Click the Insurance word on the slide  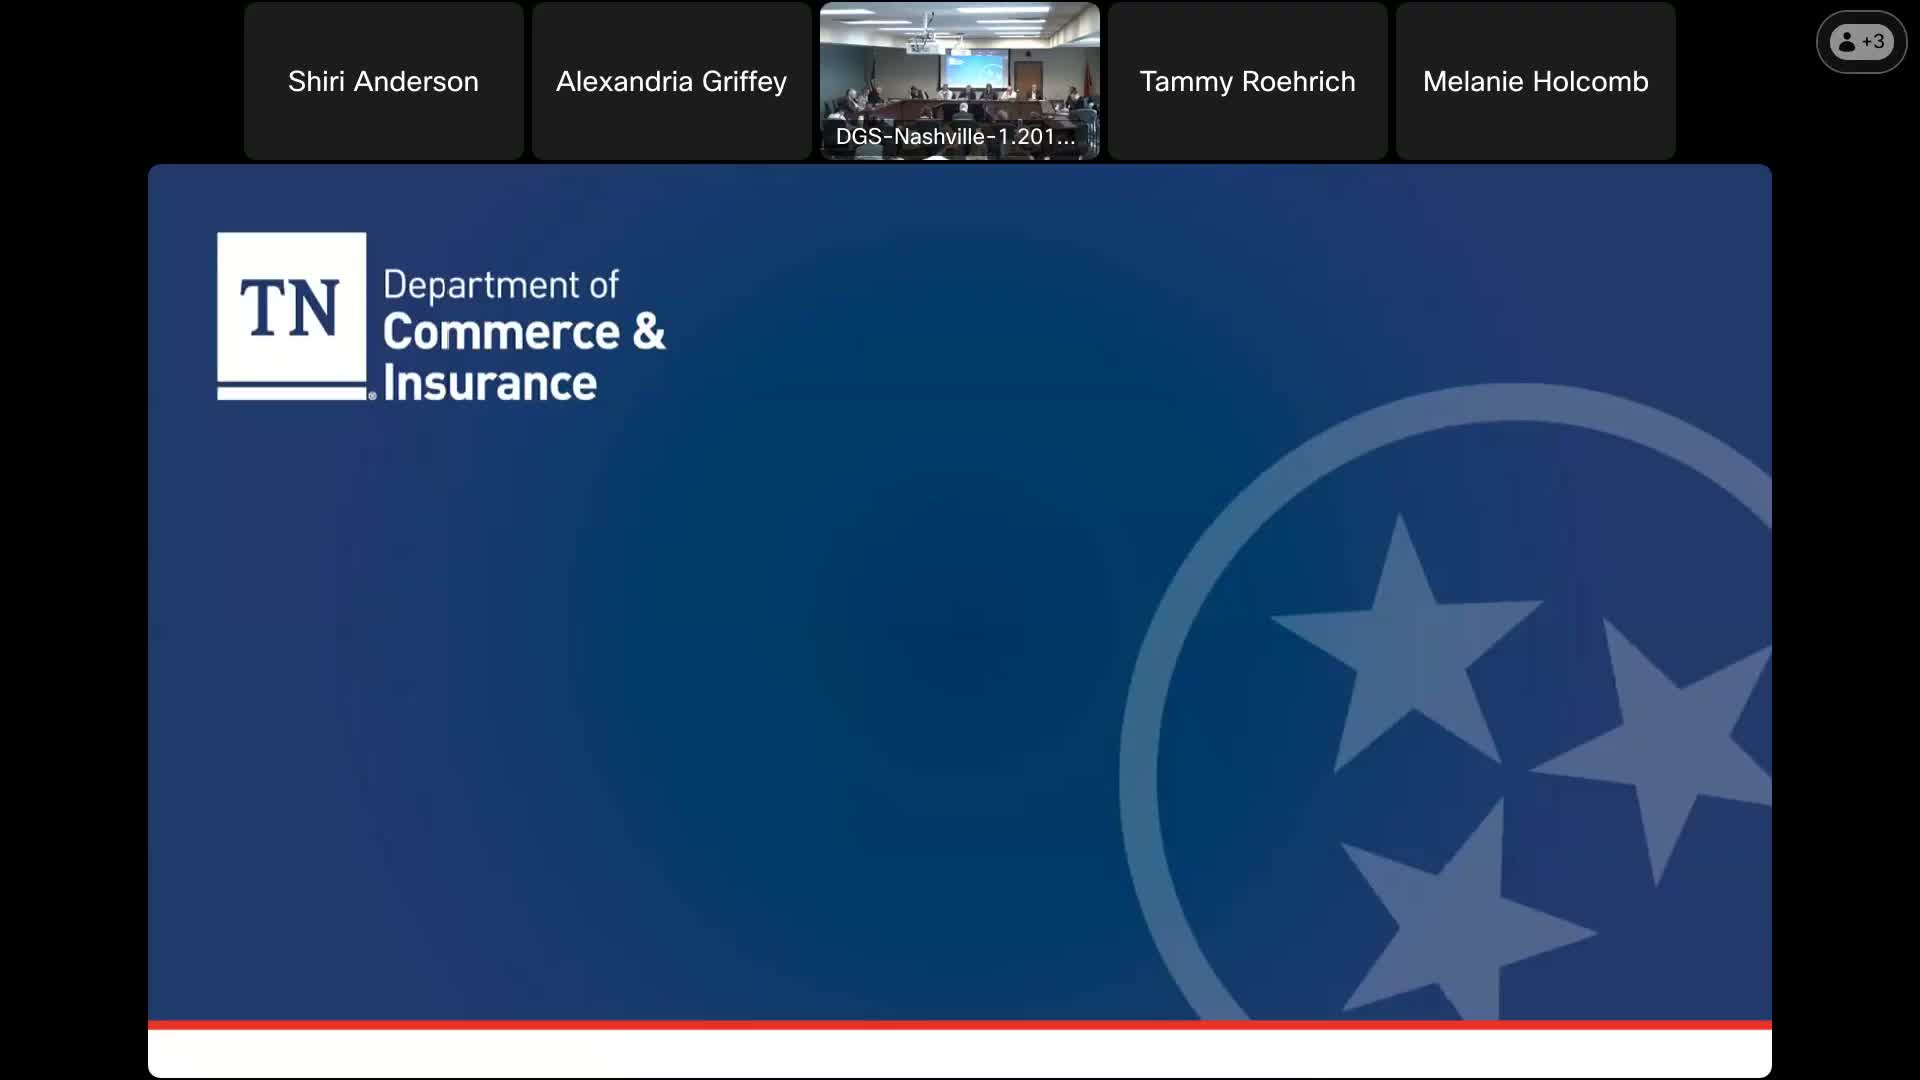coord(490,383)
